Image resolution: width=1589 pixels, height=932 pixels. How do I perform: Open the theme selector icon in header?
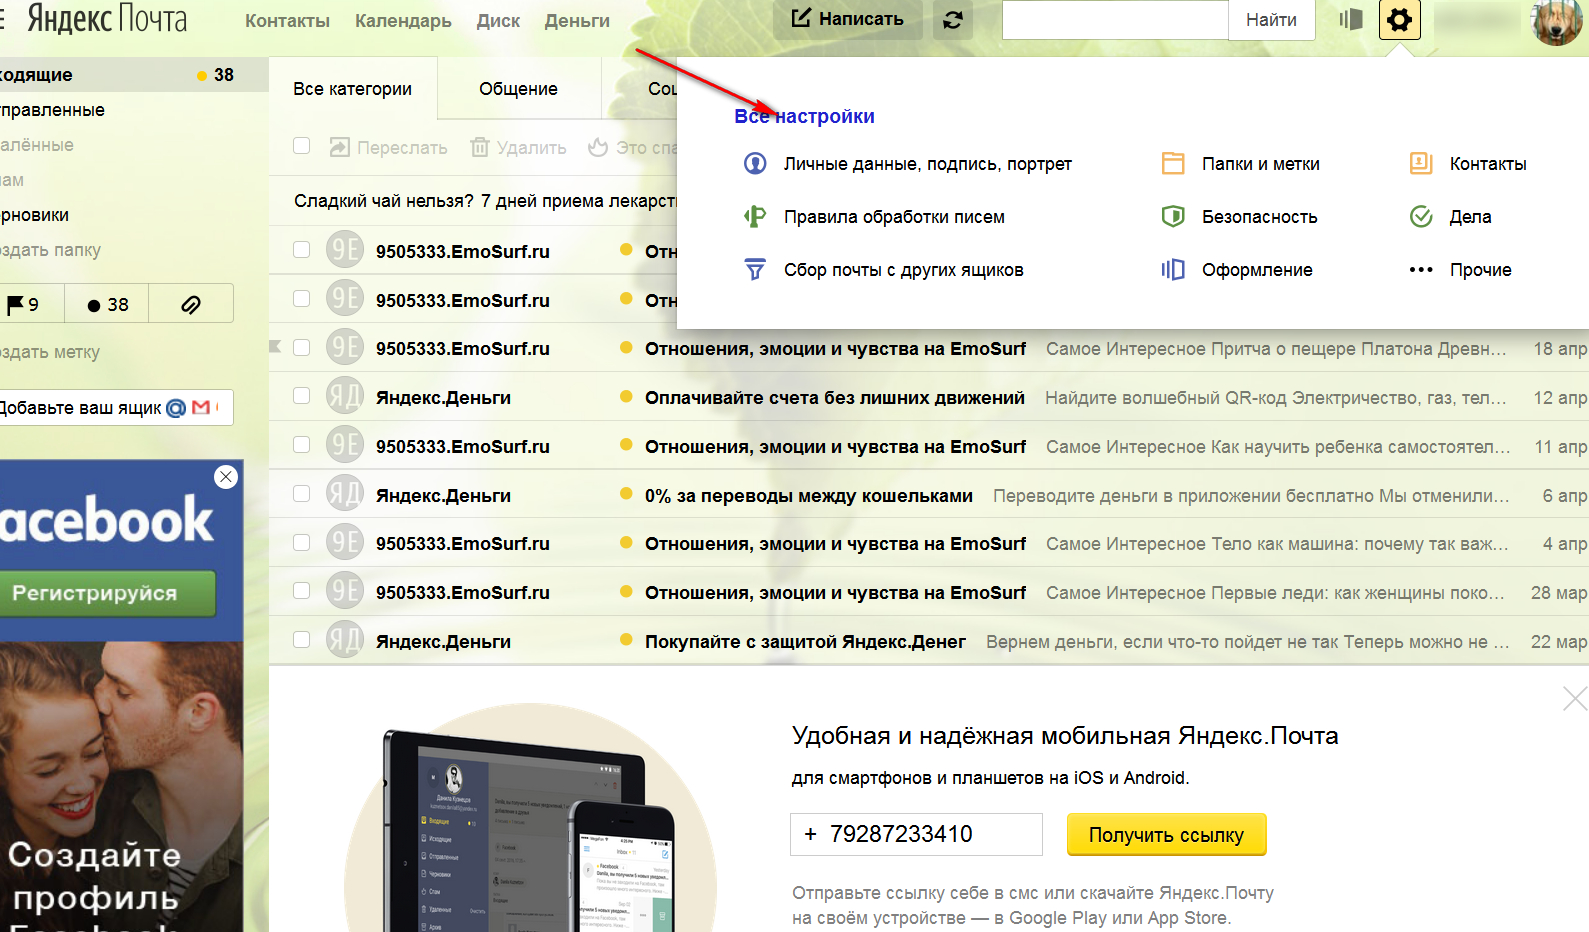1351,19
